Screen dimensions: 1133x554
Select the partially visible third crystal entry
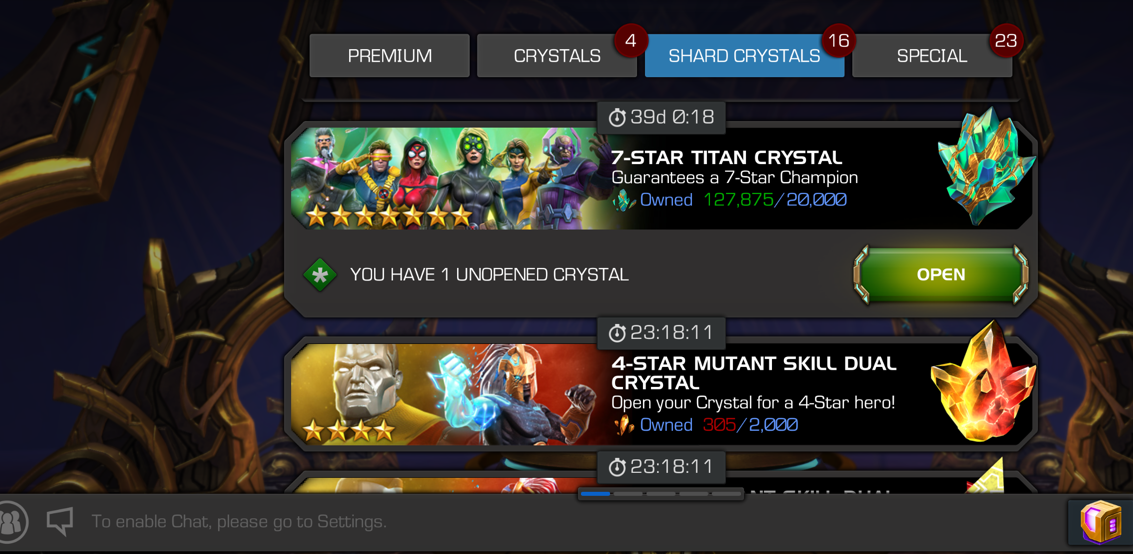click(661, 482)
